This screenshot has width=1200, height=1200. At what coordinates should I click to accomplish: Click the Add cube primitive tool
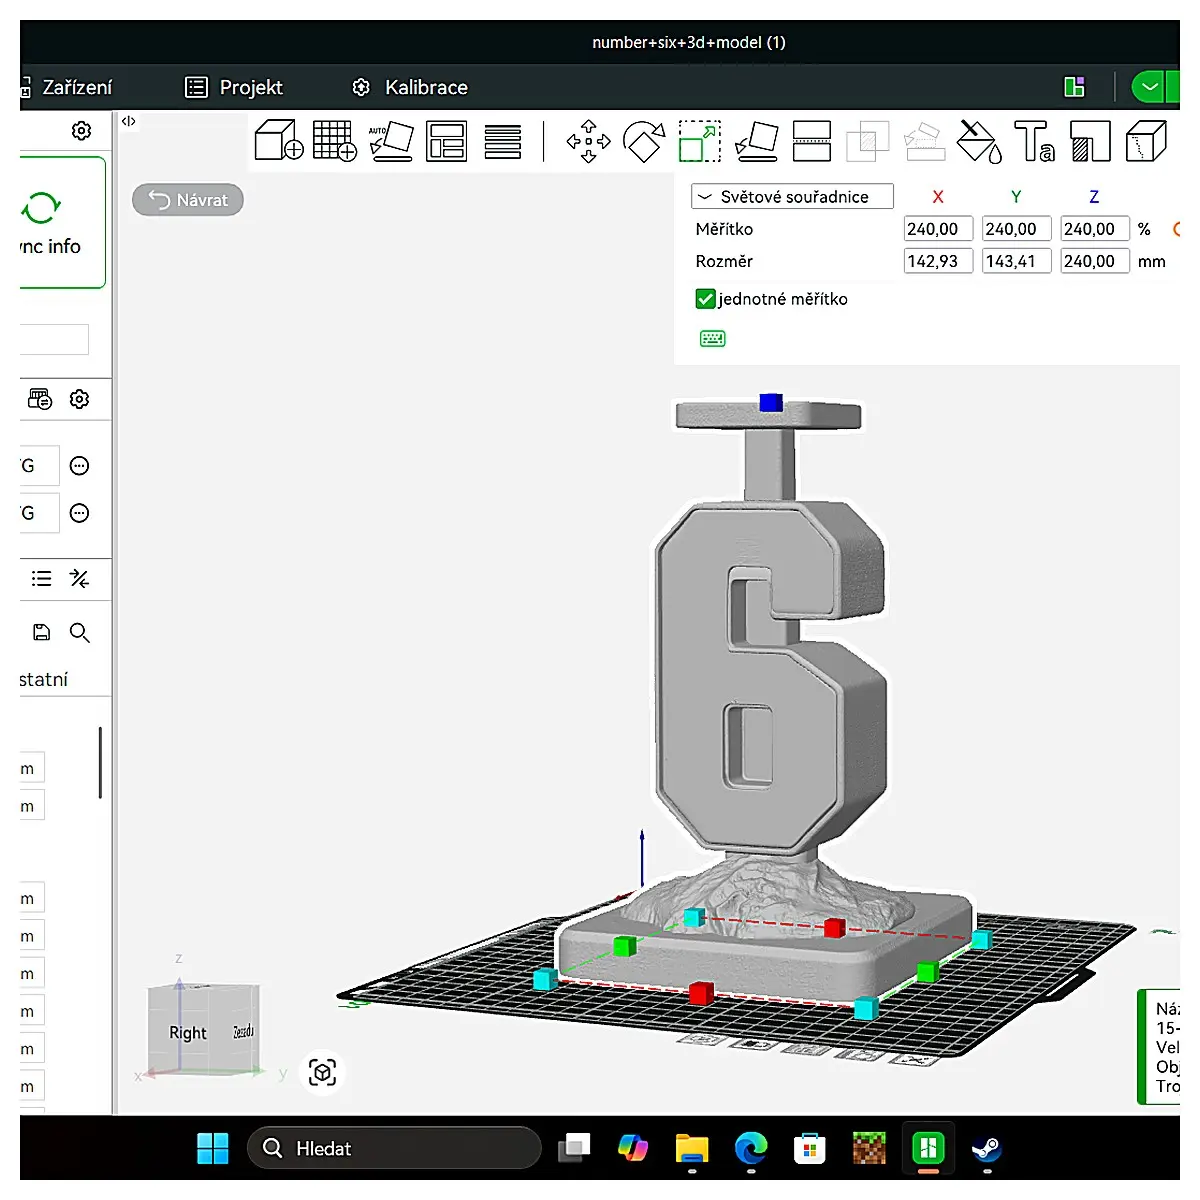(279, 140)
